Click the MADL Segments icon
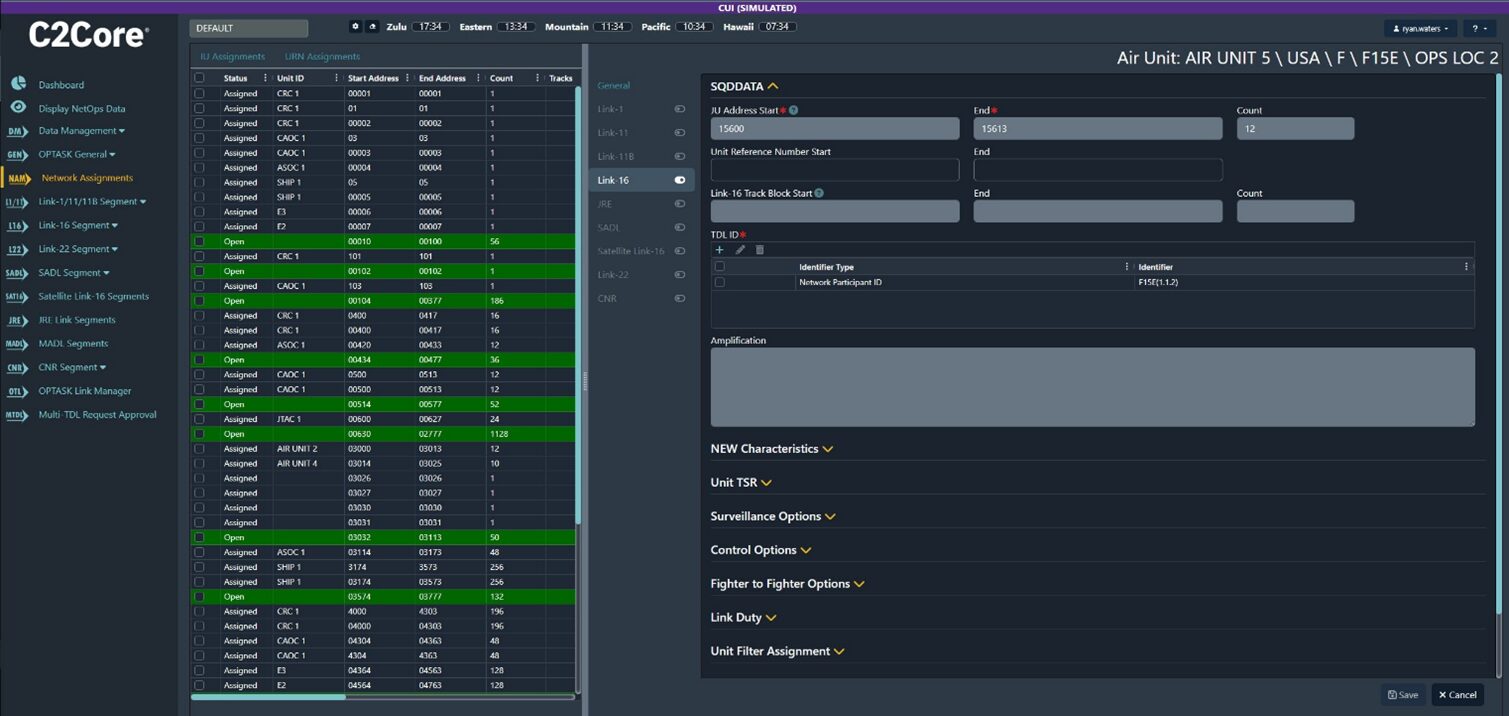The image size is (1509, 716). tap(17, 344)
